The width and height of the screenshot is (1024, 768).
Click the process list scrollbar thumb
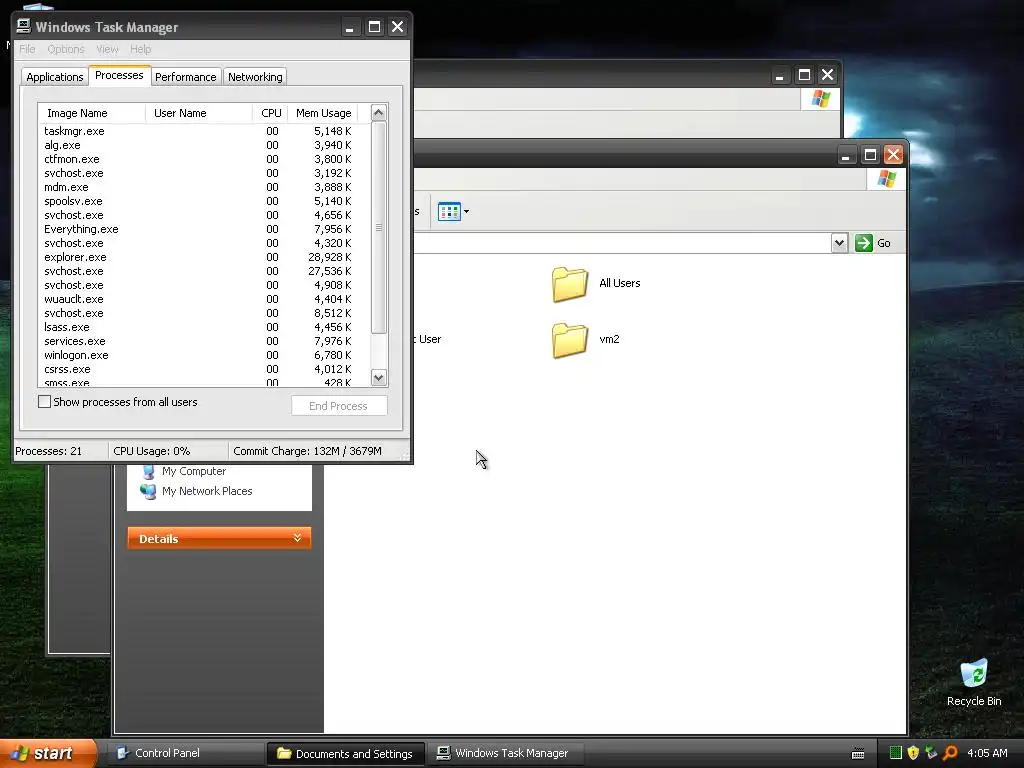[x=379, y=227]
